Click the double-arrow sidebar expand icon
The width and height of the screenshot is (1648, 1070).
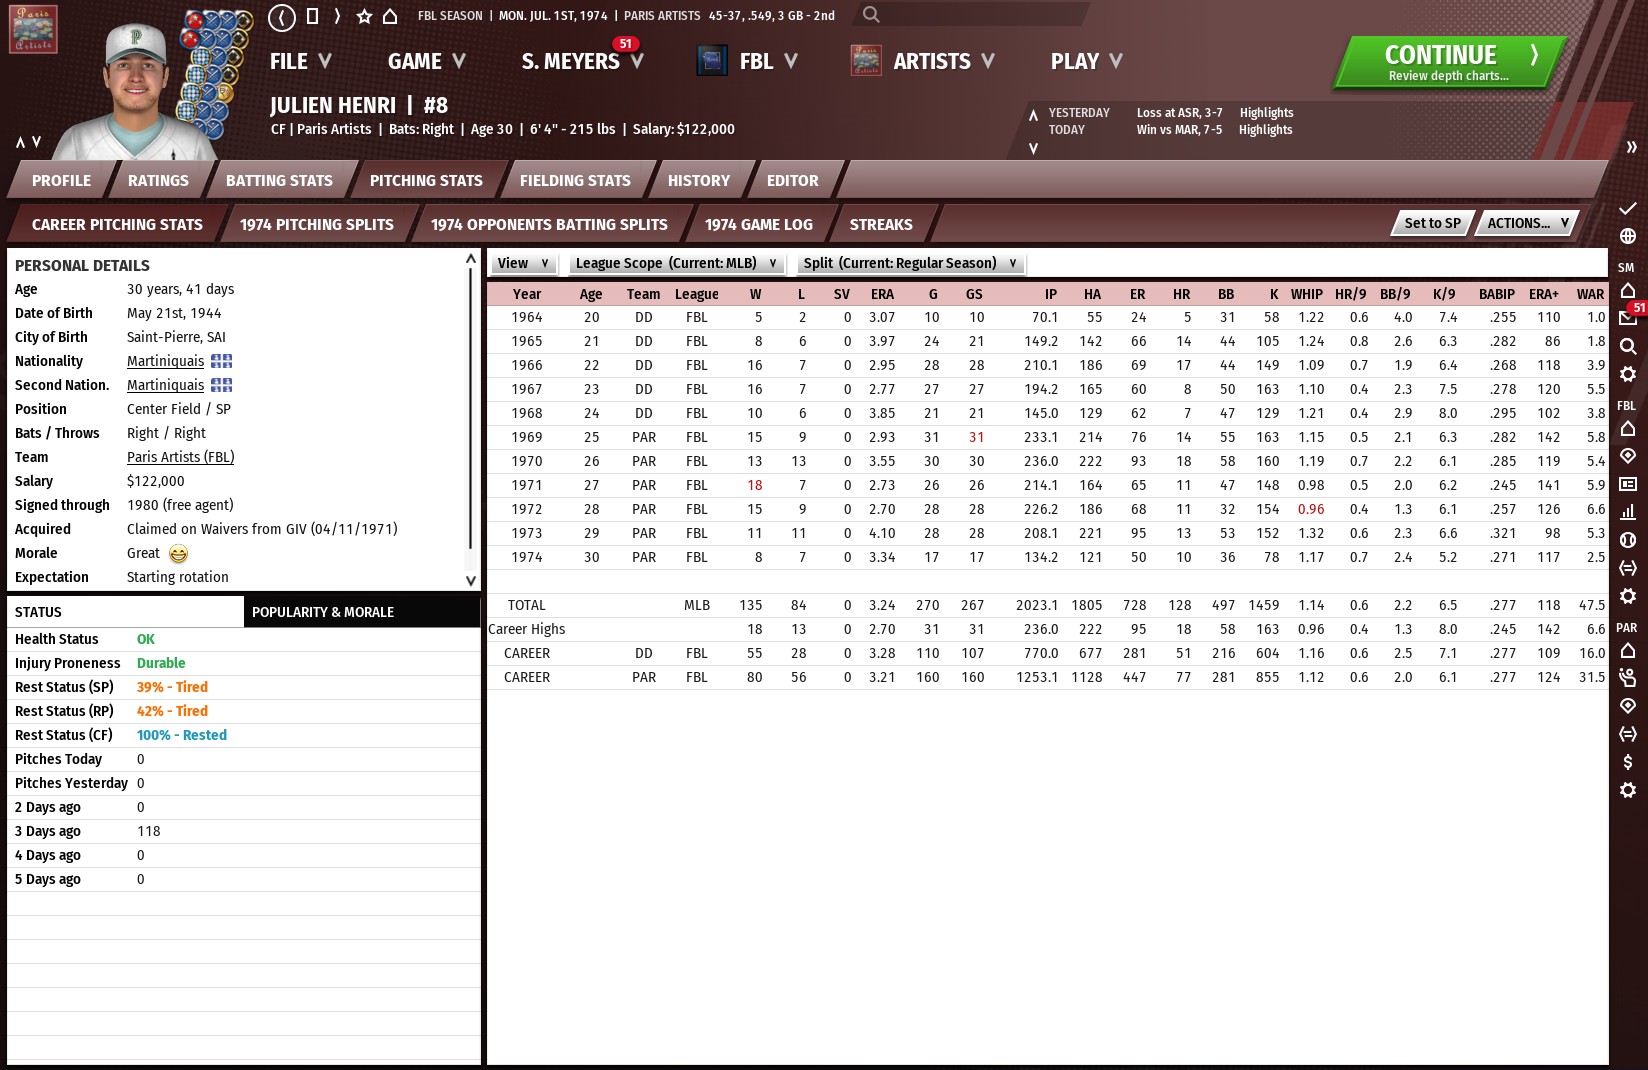(x=1631, y=147)
